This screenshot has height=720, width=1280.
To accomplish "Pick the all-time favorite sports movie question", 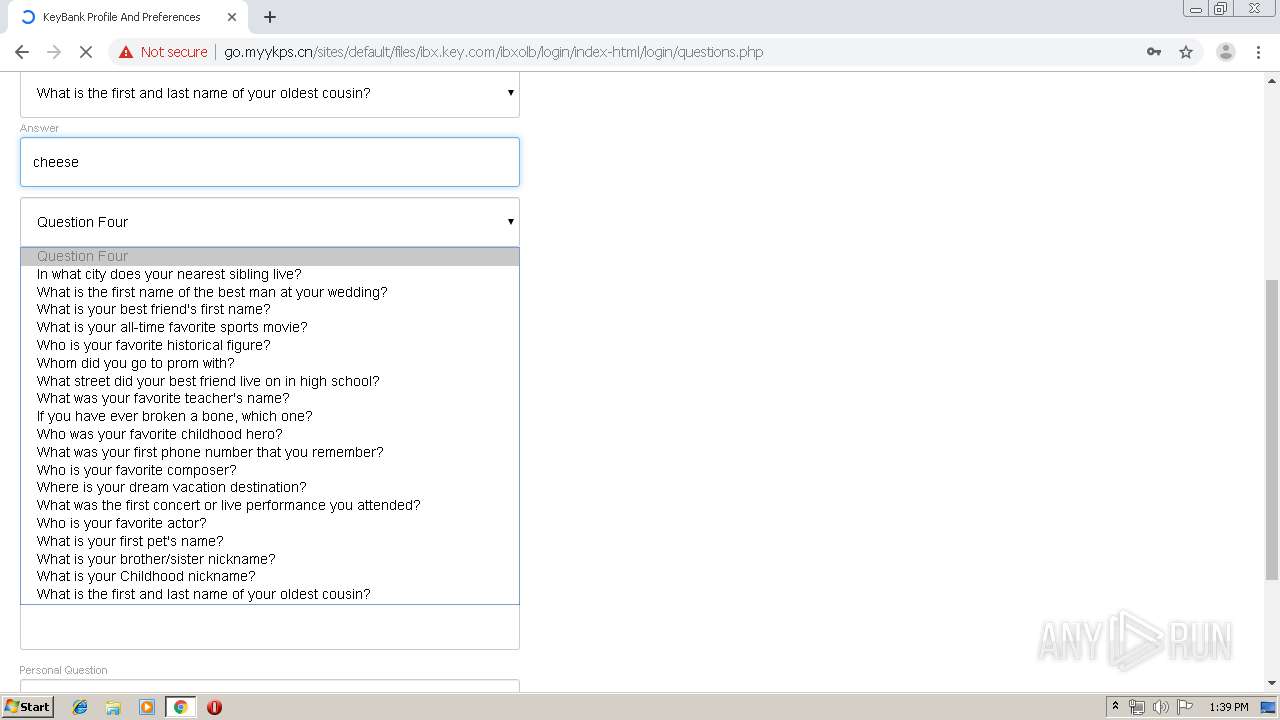I will click(x=270, y=327).
